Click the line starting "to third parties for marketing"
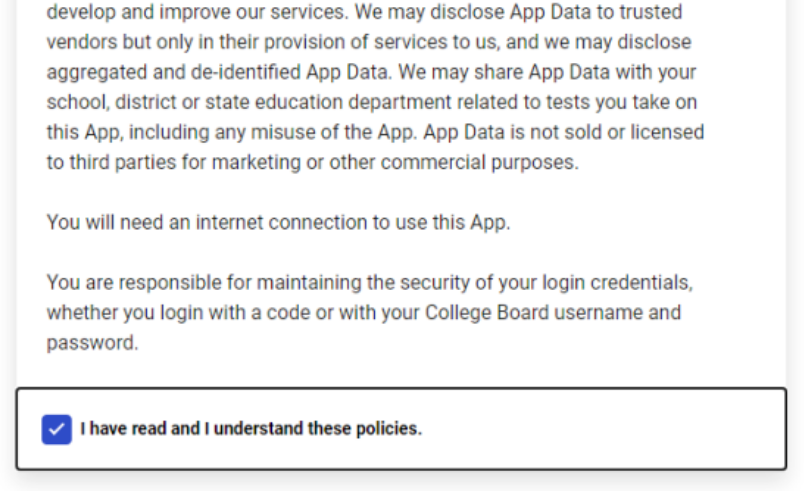 [312, 162]
